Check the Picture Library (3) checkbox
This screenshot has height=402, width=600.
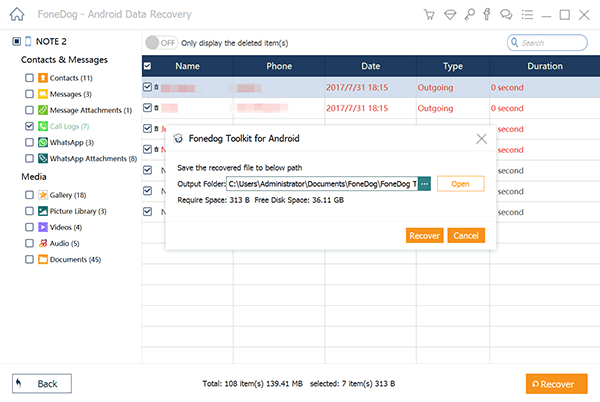click(x=29, y=211)
